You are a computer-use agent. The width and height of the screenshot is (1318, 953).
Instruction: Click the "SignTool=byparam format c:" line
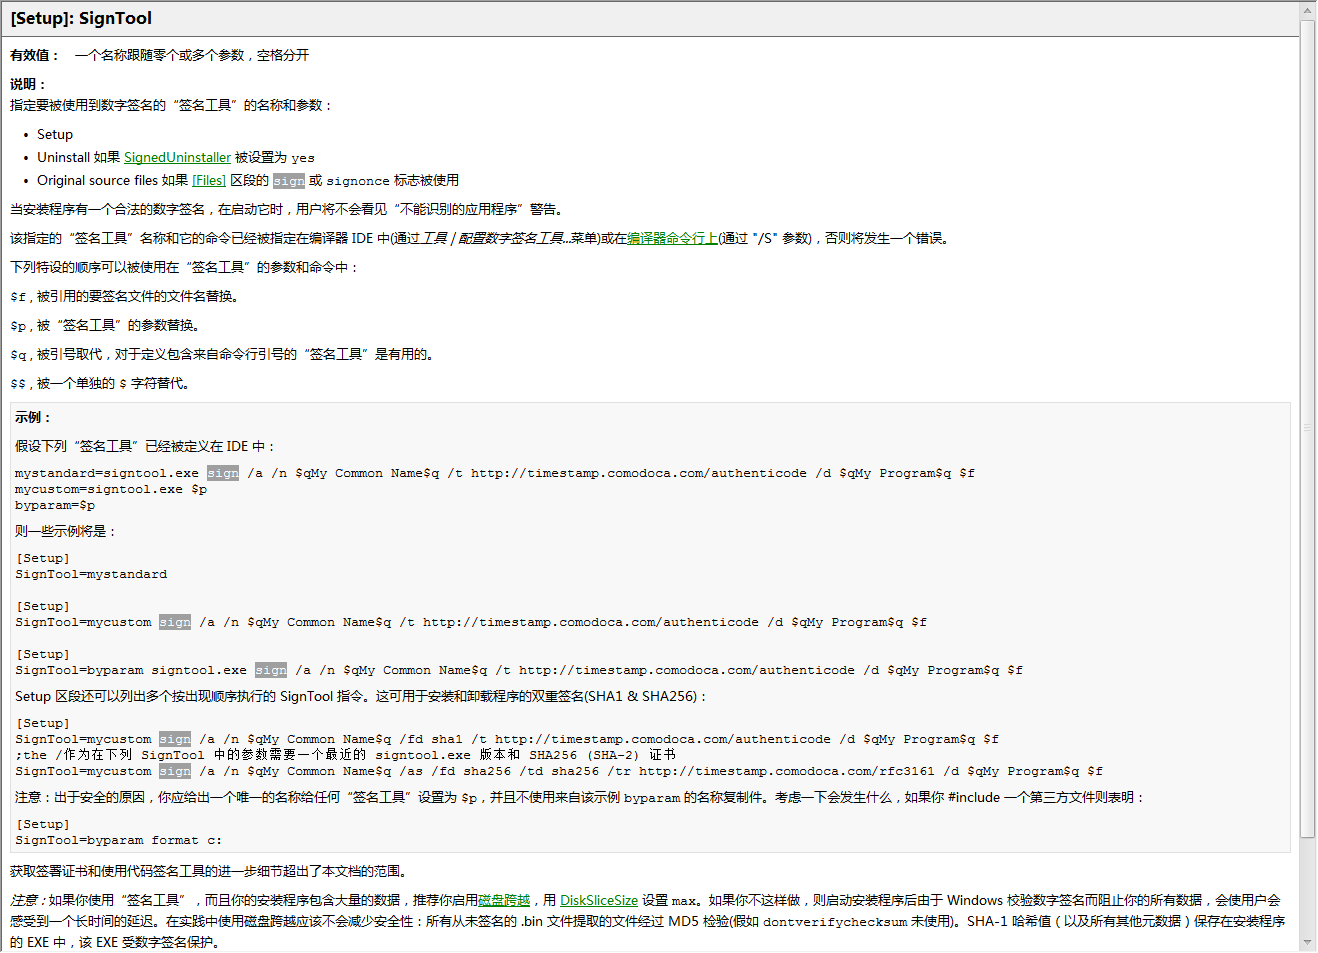tap(119, 841)
